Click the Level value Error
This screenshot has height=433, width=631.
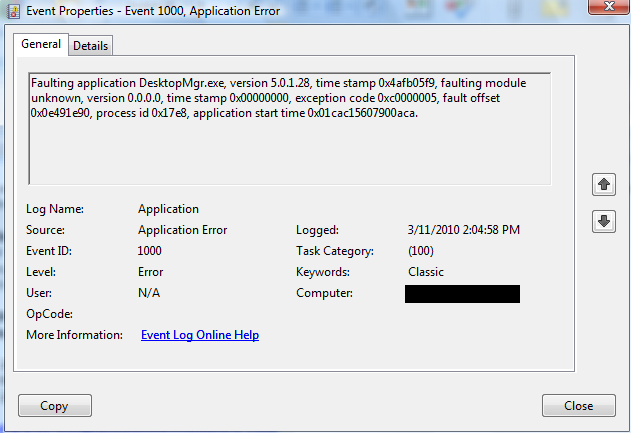pyautogui.click(x=151, y=272)
